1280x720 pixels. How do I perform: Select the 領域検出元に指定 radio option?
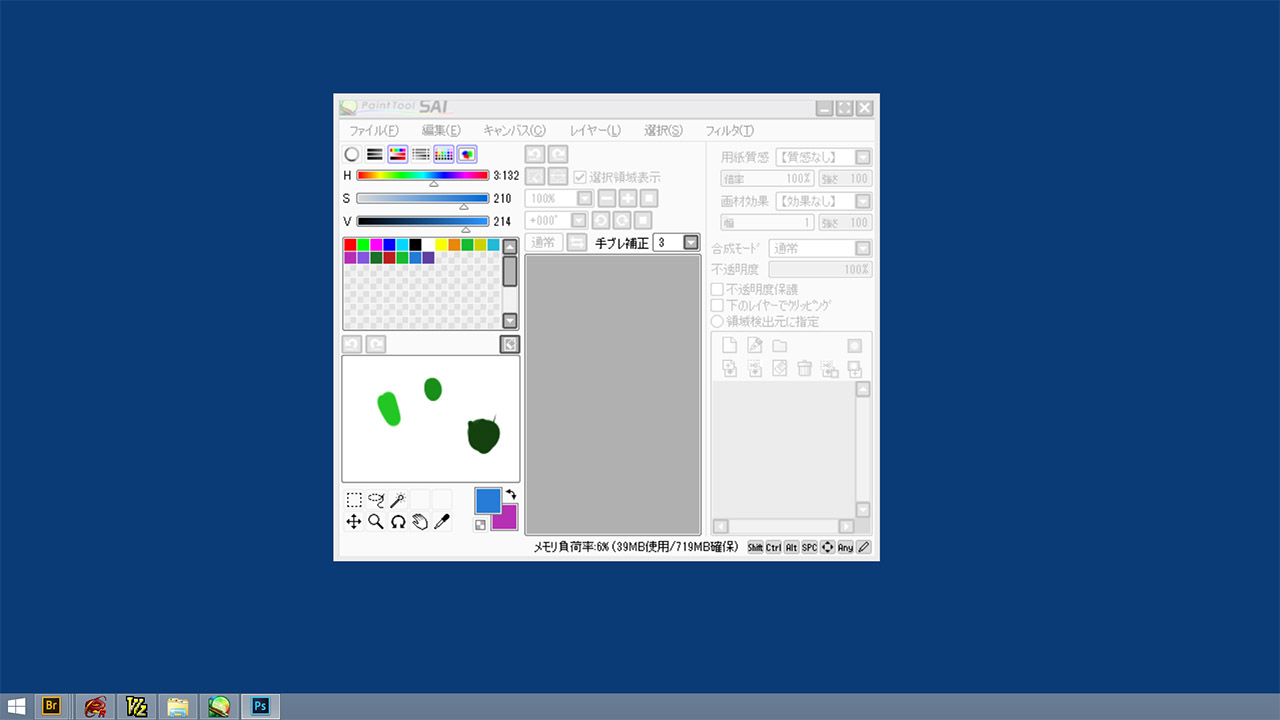(x=717, y=321)
